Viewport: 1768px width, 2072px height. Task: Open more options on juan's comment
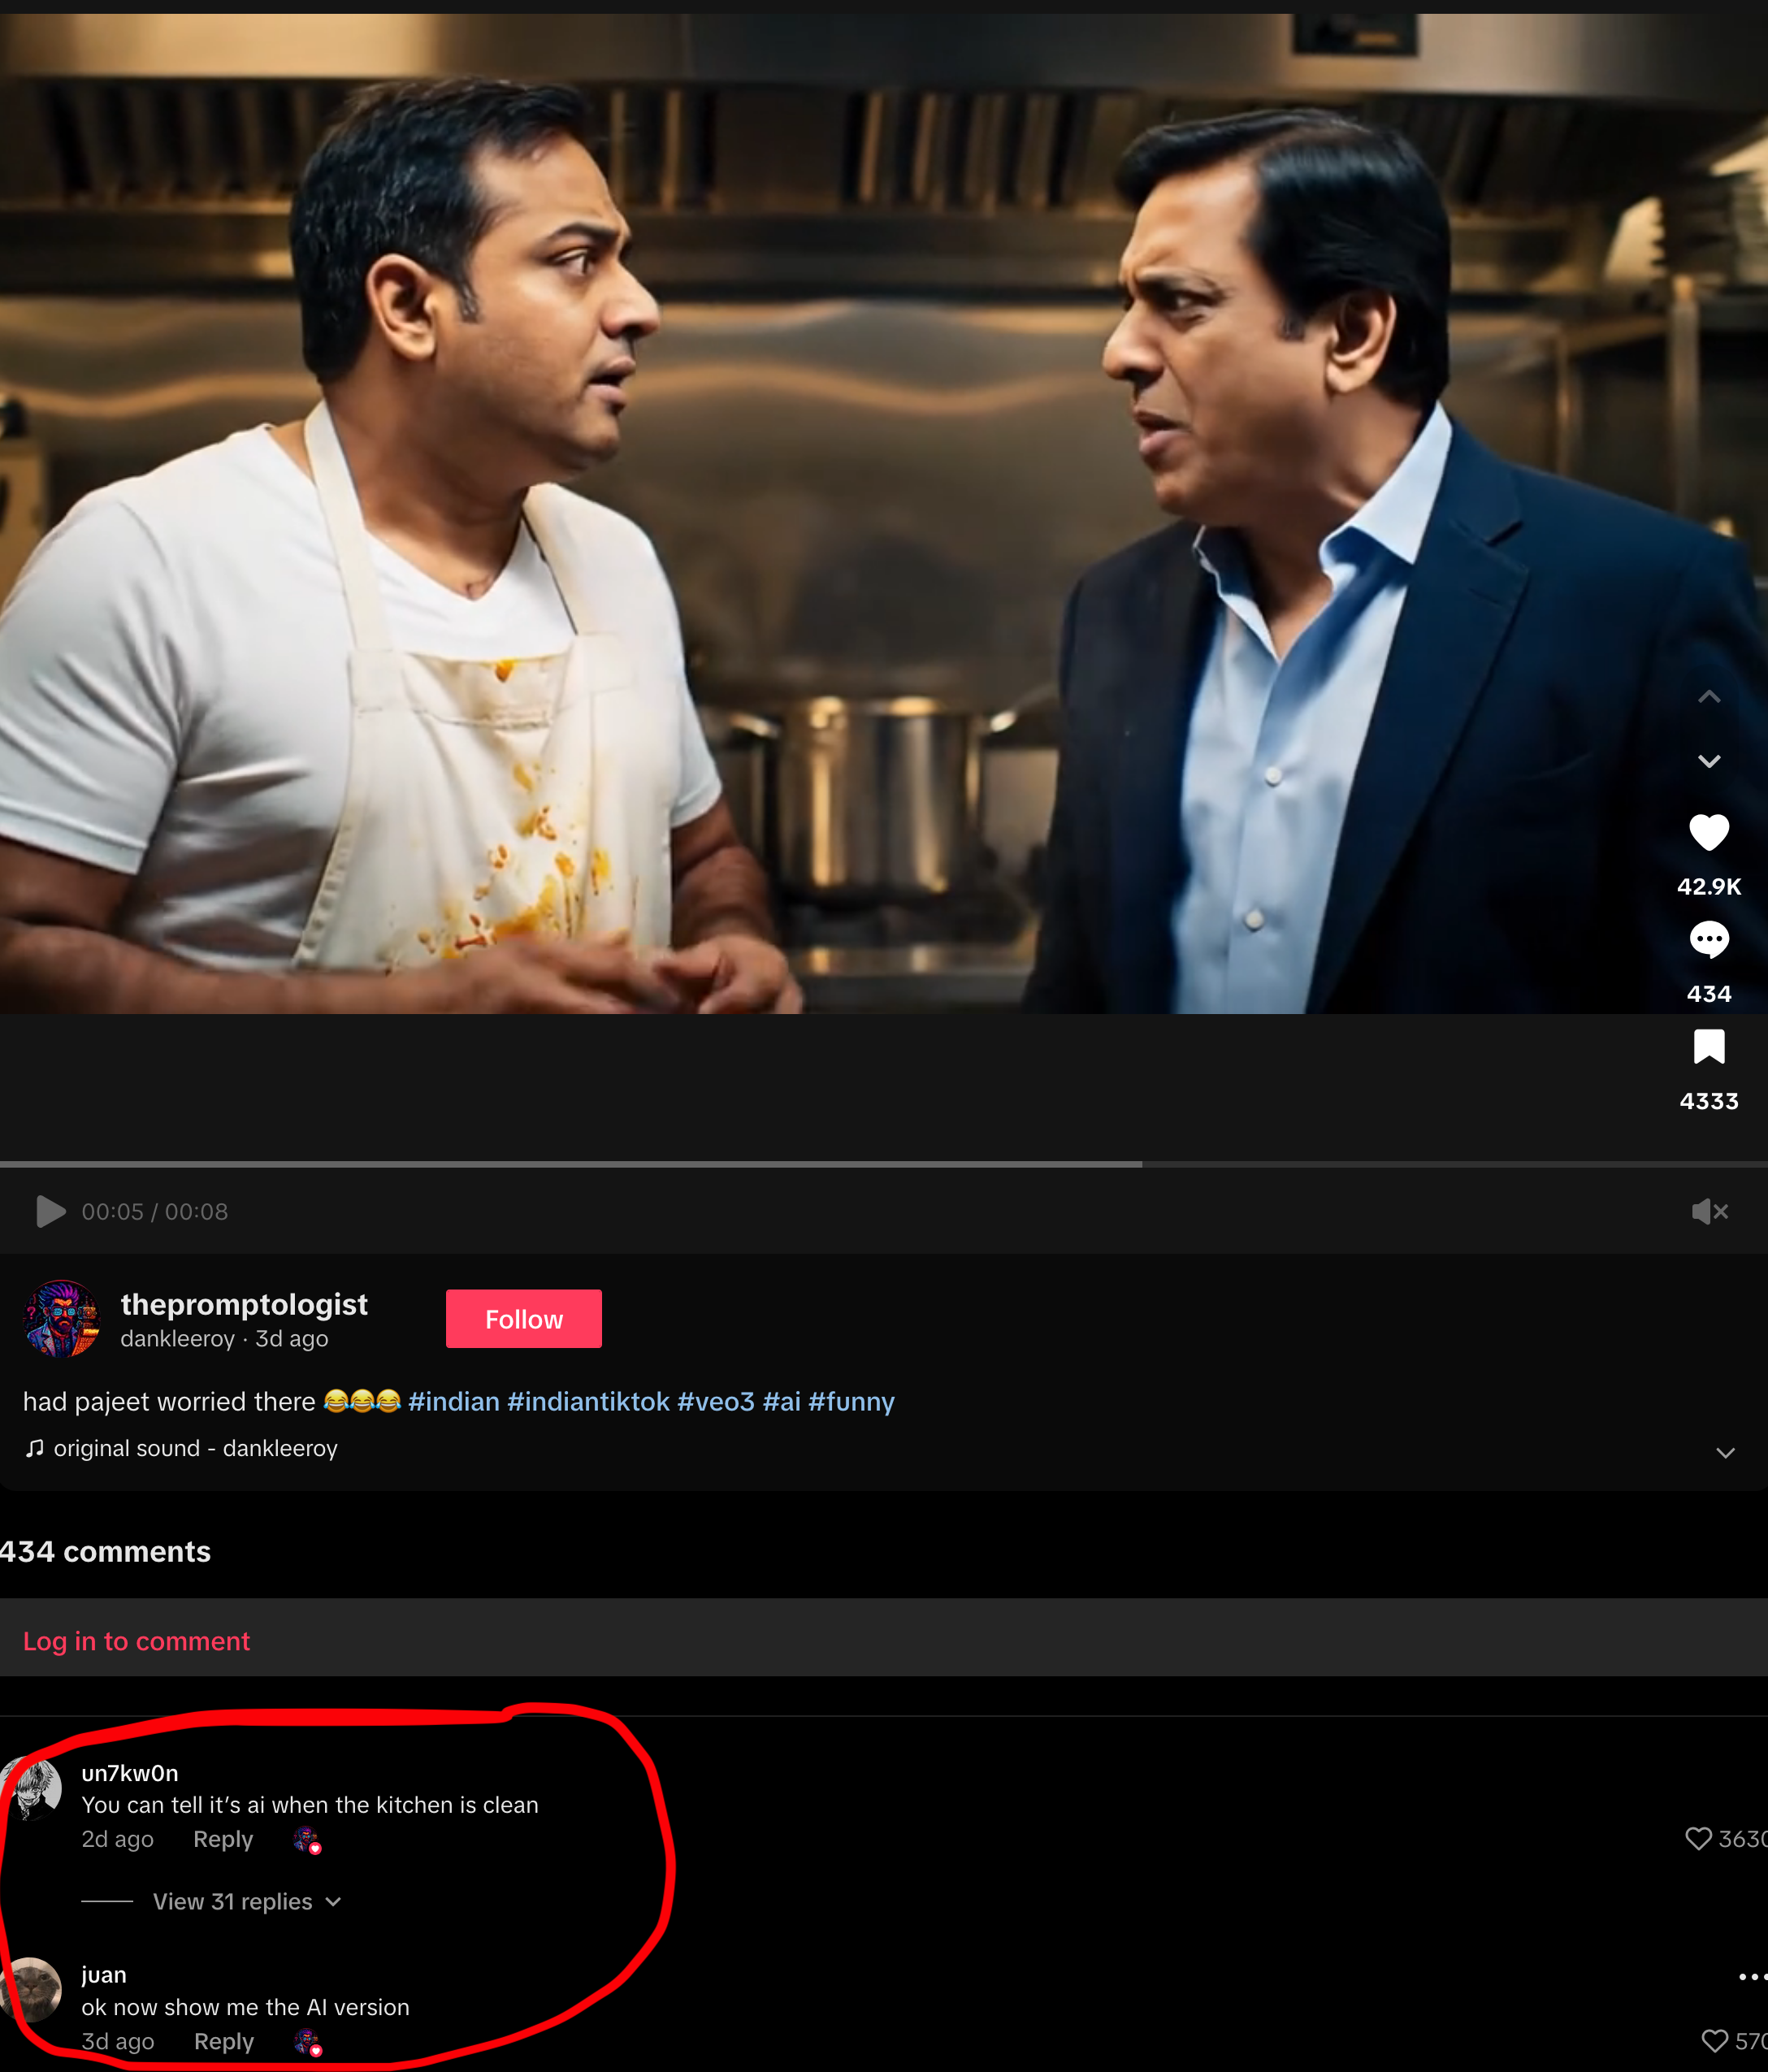[x=1751, y=1976]
